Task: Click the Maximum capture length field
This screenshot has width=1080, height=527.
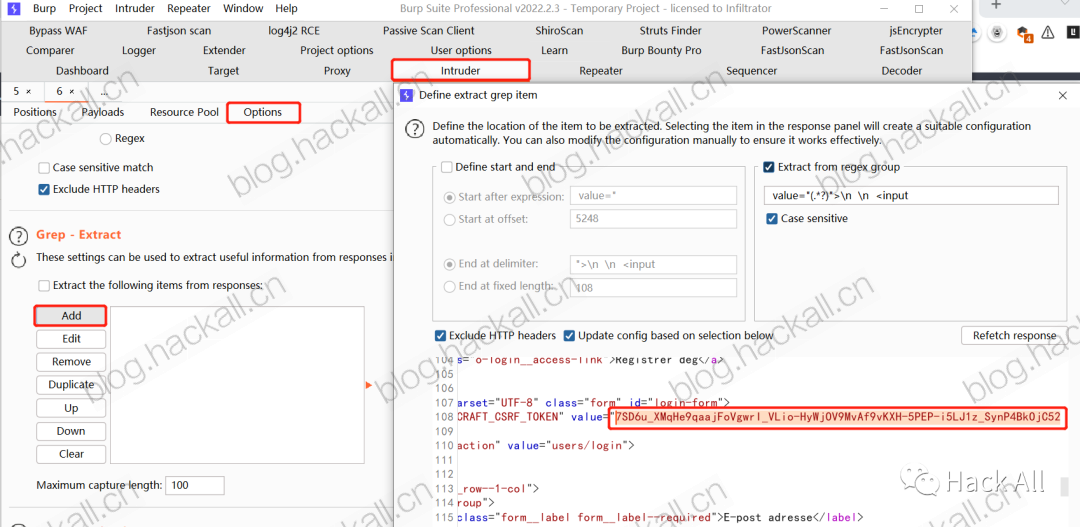Action: (x=195, y=485)
